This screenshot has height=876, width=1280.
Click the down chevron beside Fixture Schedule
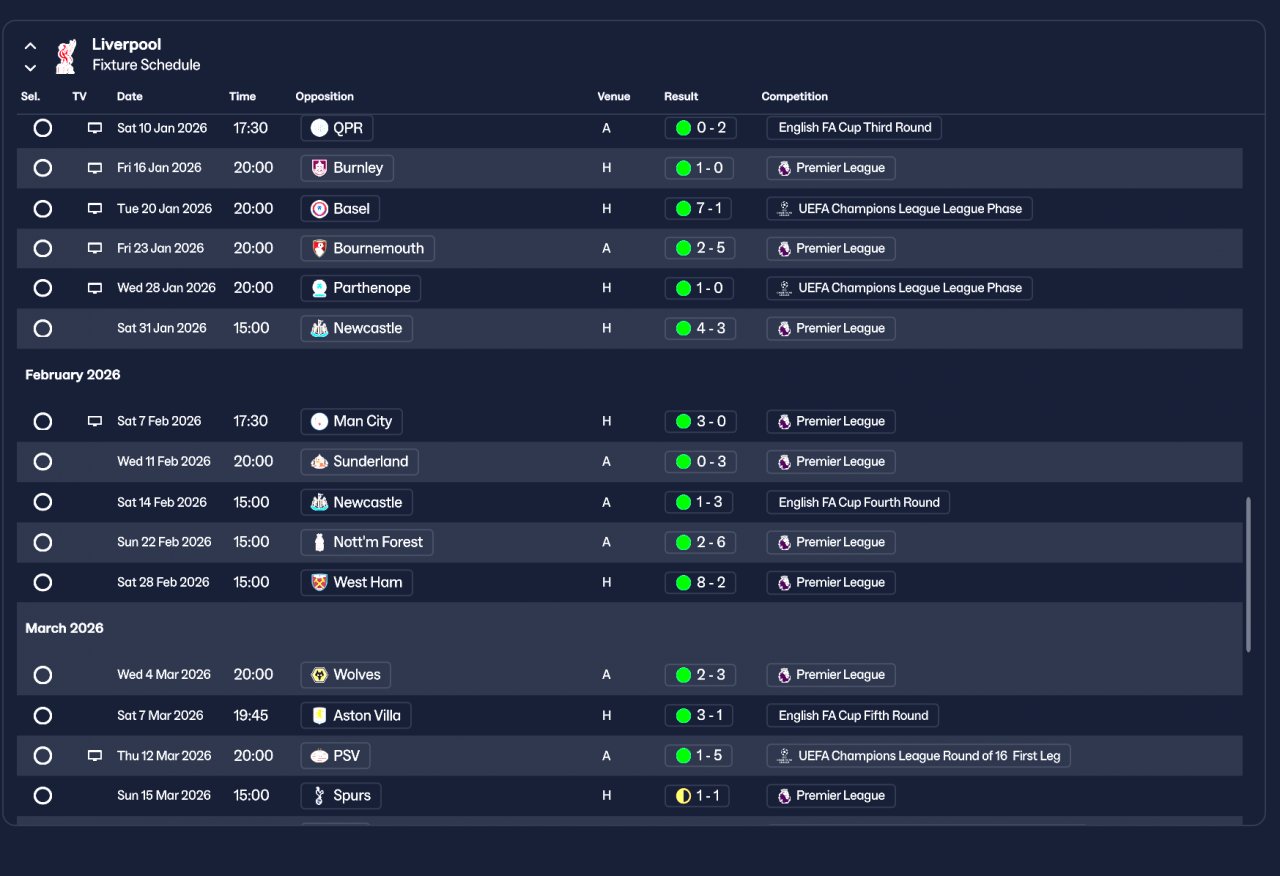click(x=31, y=68)
